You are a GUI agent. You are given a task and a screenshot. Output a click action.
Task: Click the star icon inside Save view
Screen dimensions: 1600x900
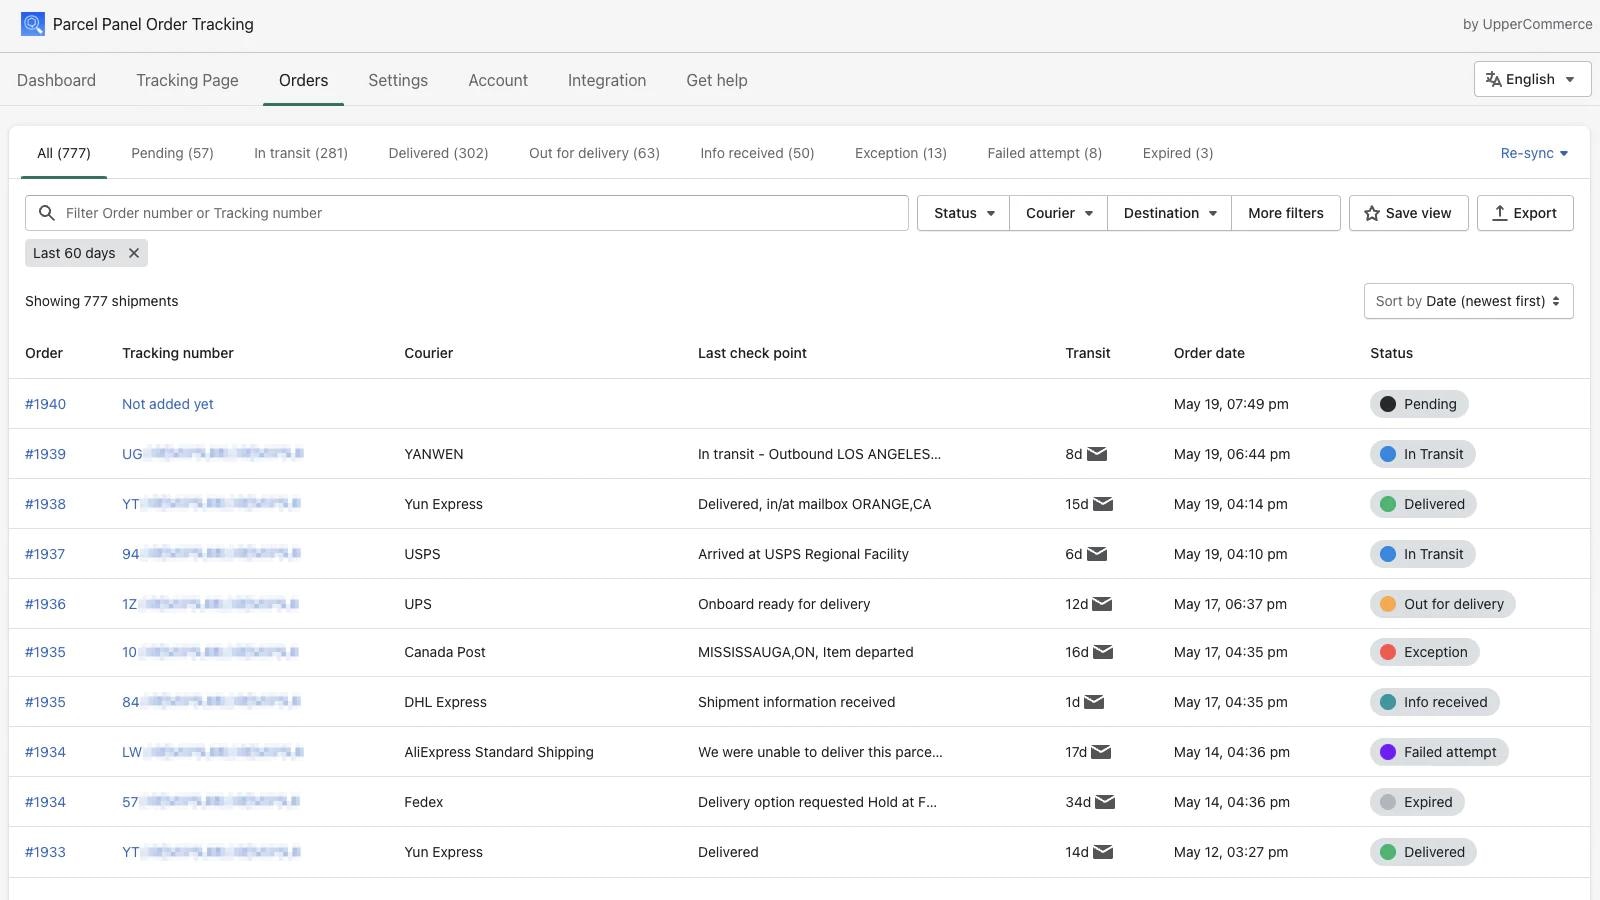pos(1372,212)
